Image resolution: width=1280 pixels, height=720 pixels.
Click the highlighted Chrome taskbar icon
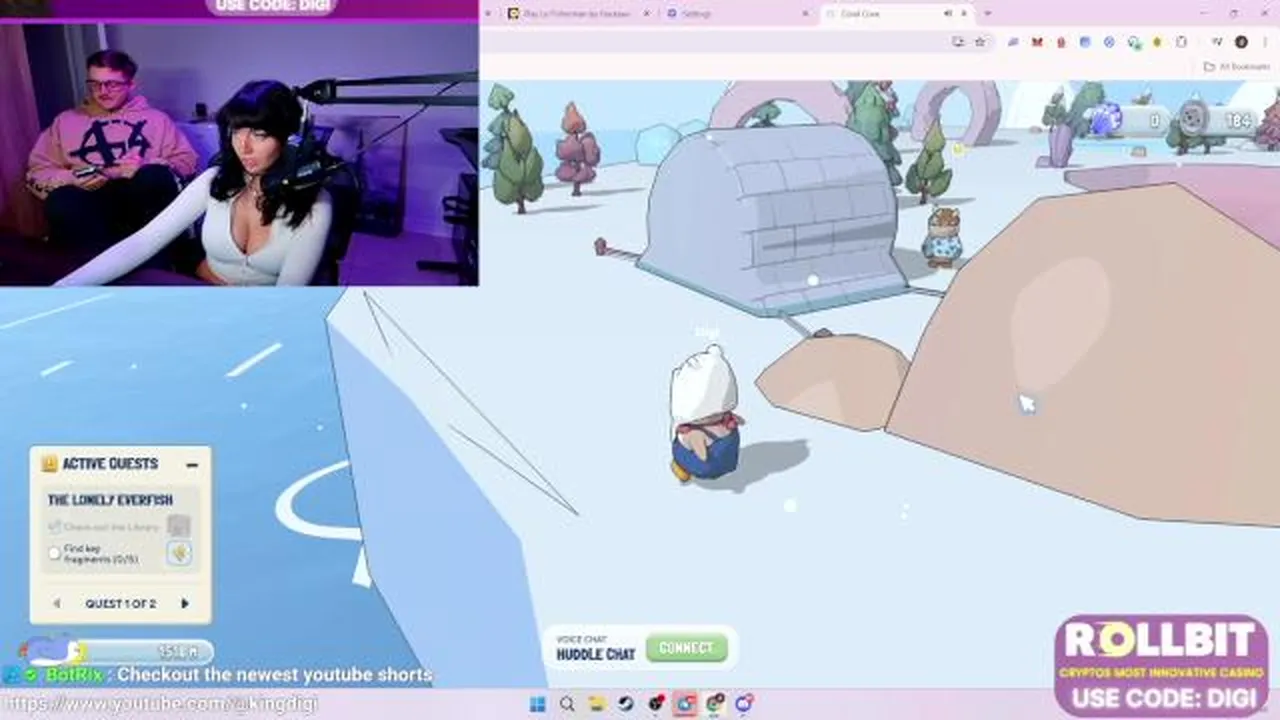pos(685,704)
